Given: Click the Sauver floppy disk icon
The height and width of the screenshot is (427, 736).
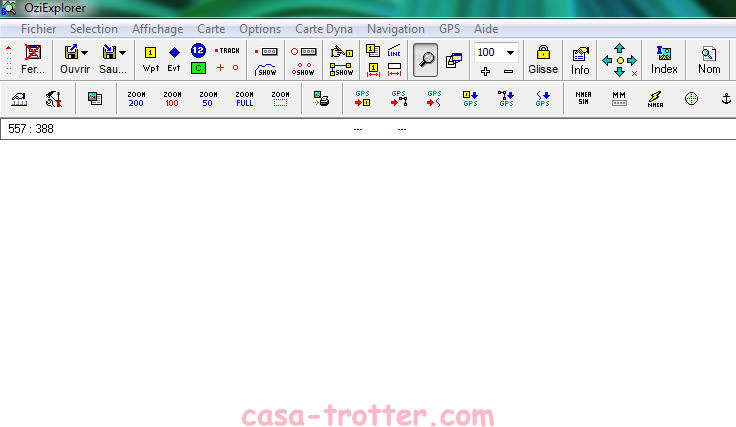Looking at the screenshot, I should [109, 52].
